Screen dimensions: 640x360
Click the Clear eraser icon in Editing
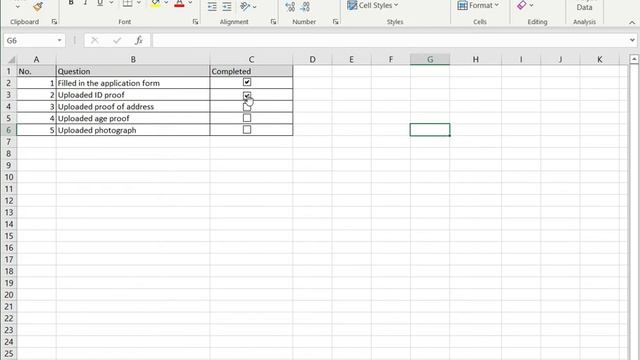coord(522,5)
